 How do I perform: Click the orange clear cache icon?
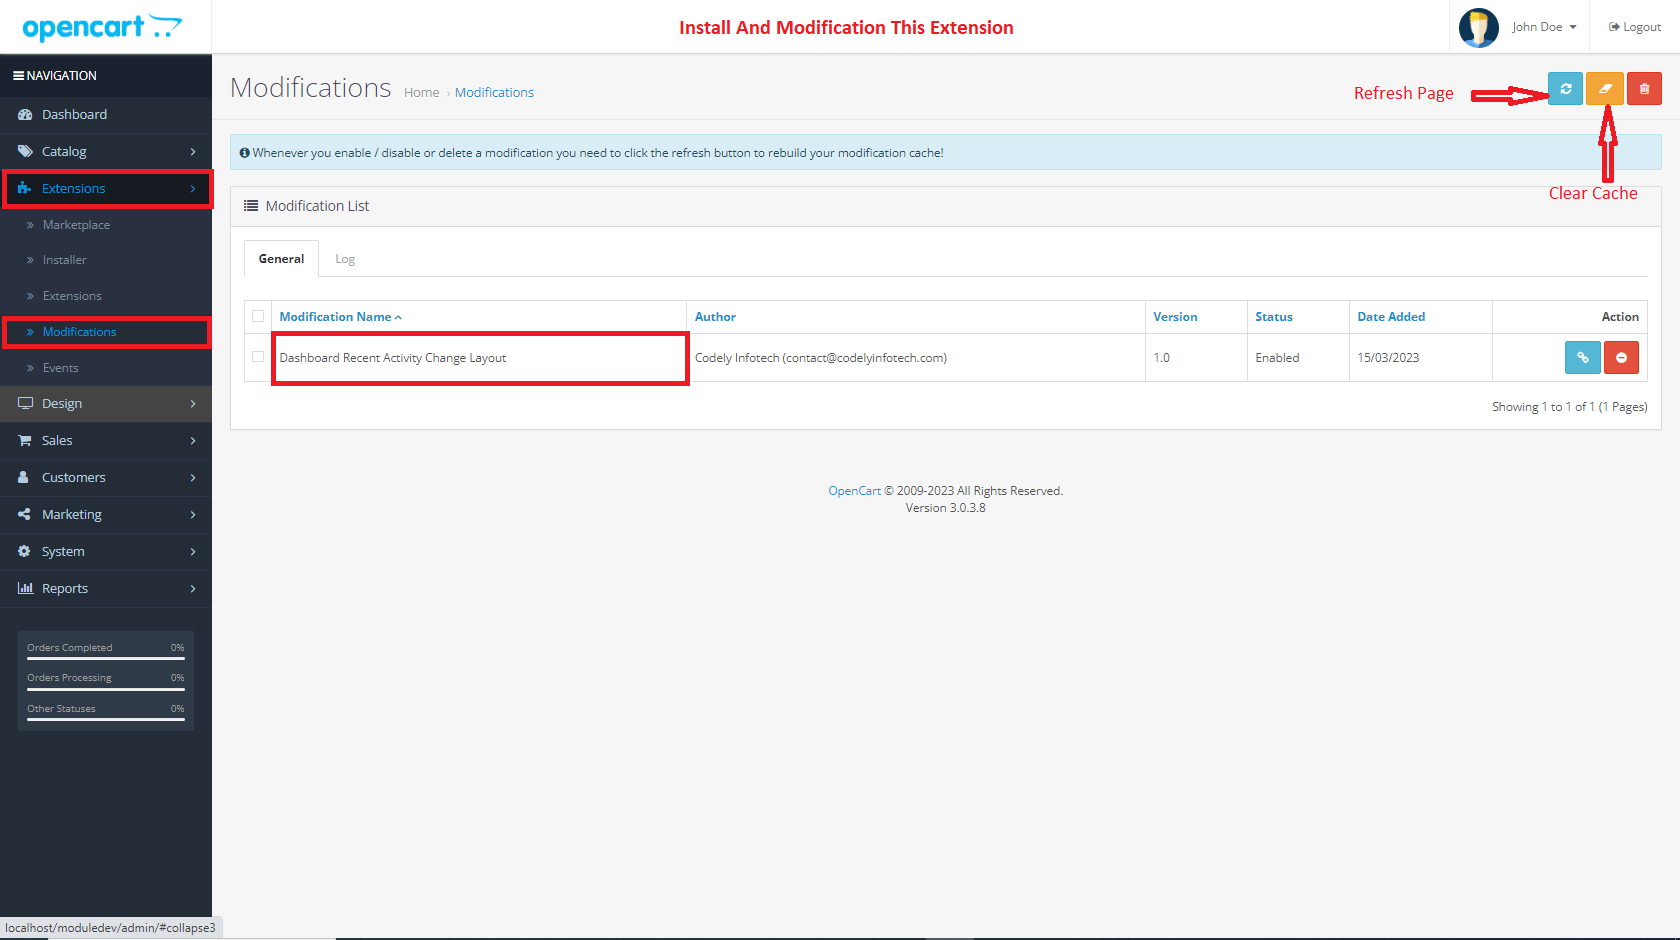pos(1605,88)
